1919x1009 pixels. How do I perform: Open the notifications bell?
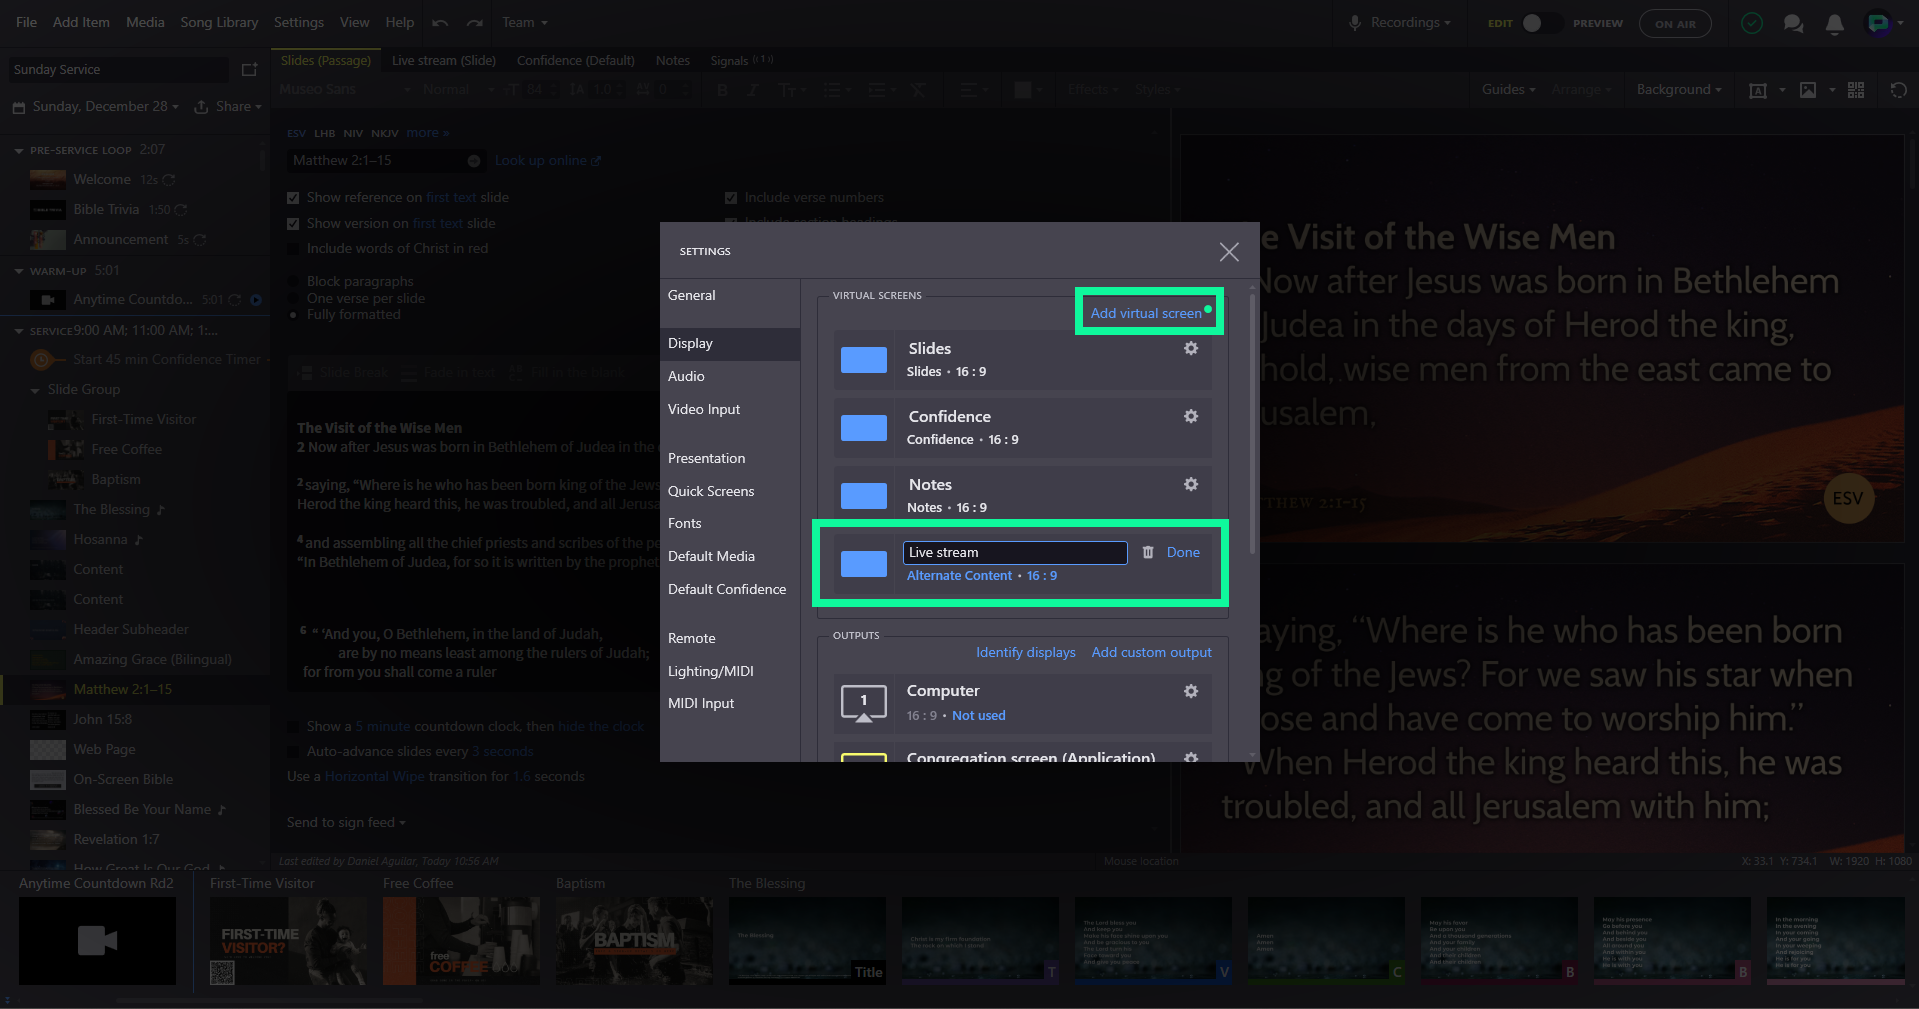click(x=1834, y=23)
